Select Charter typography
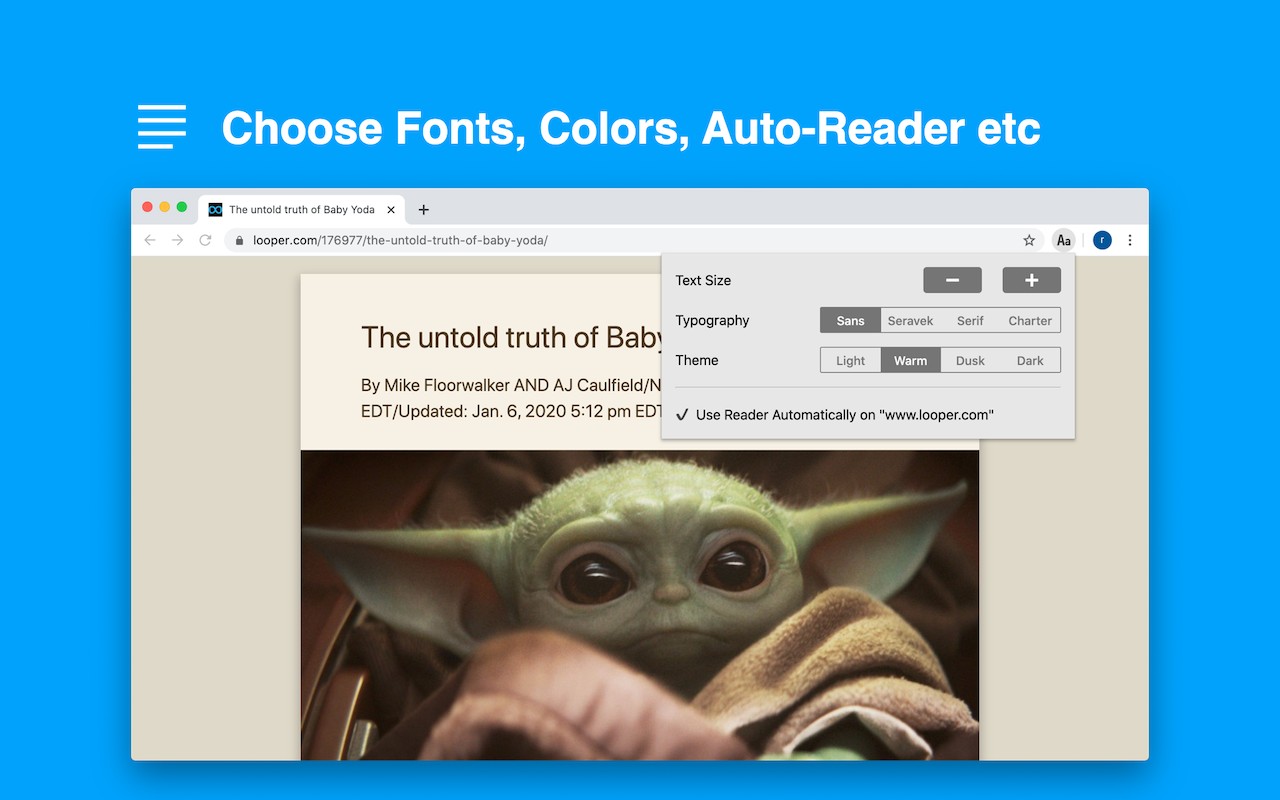The width and height of the screenshot is (1280, 800). (x=1030, y=320)
